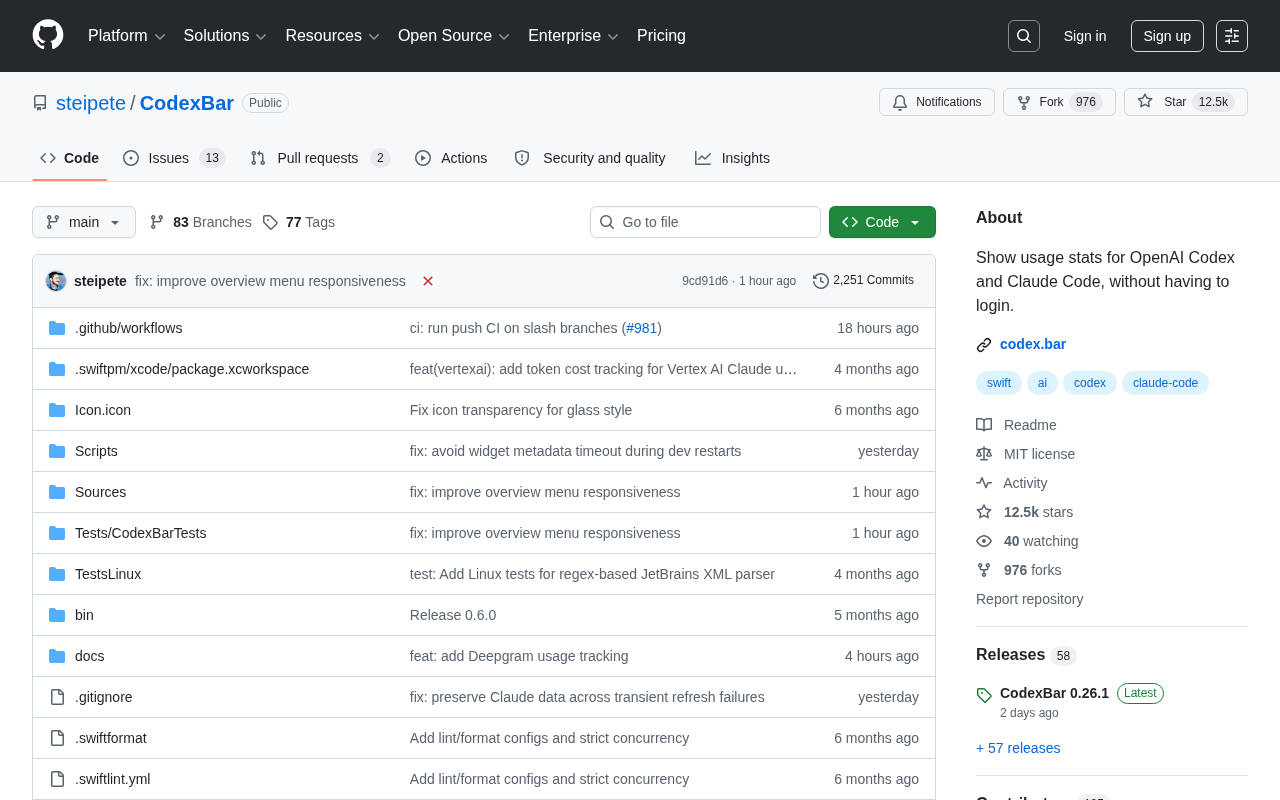
Task: Expand the Open Source menu
Action: point(454,36)
